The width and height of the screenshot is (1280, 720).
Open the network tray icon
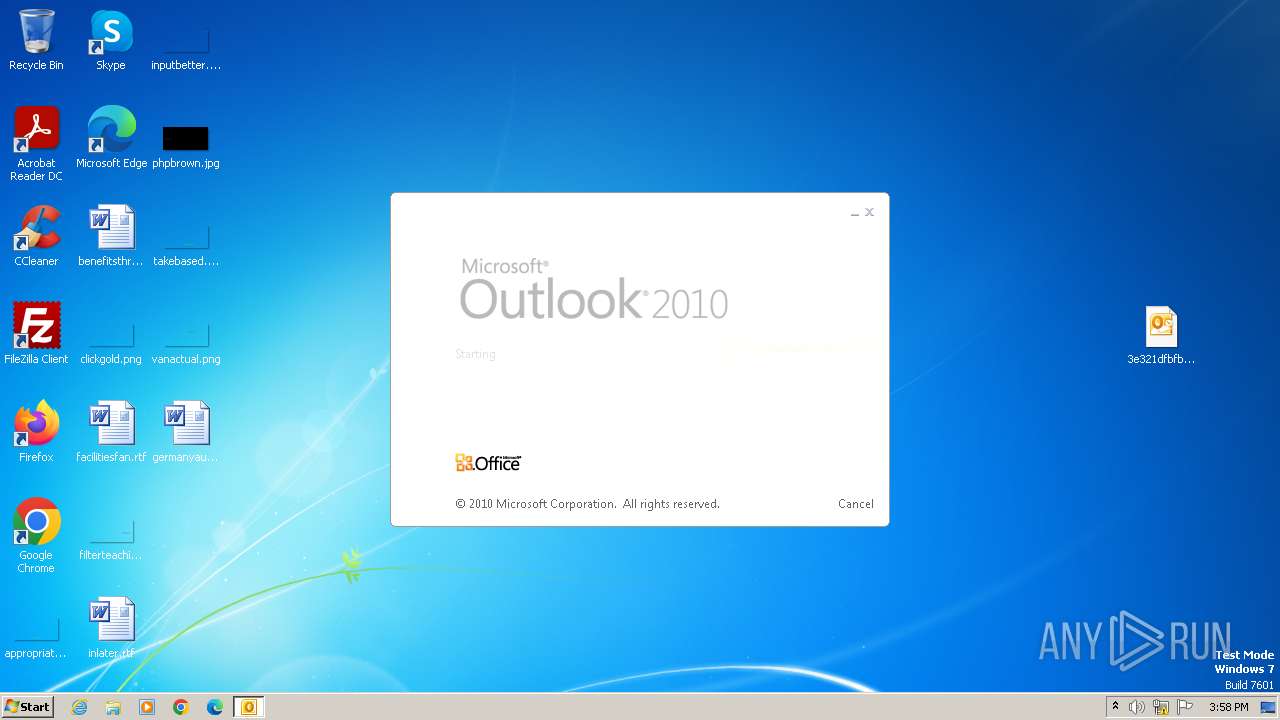[1161, 707]
